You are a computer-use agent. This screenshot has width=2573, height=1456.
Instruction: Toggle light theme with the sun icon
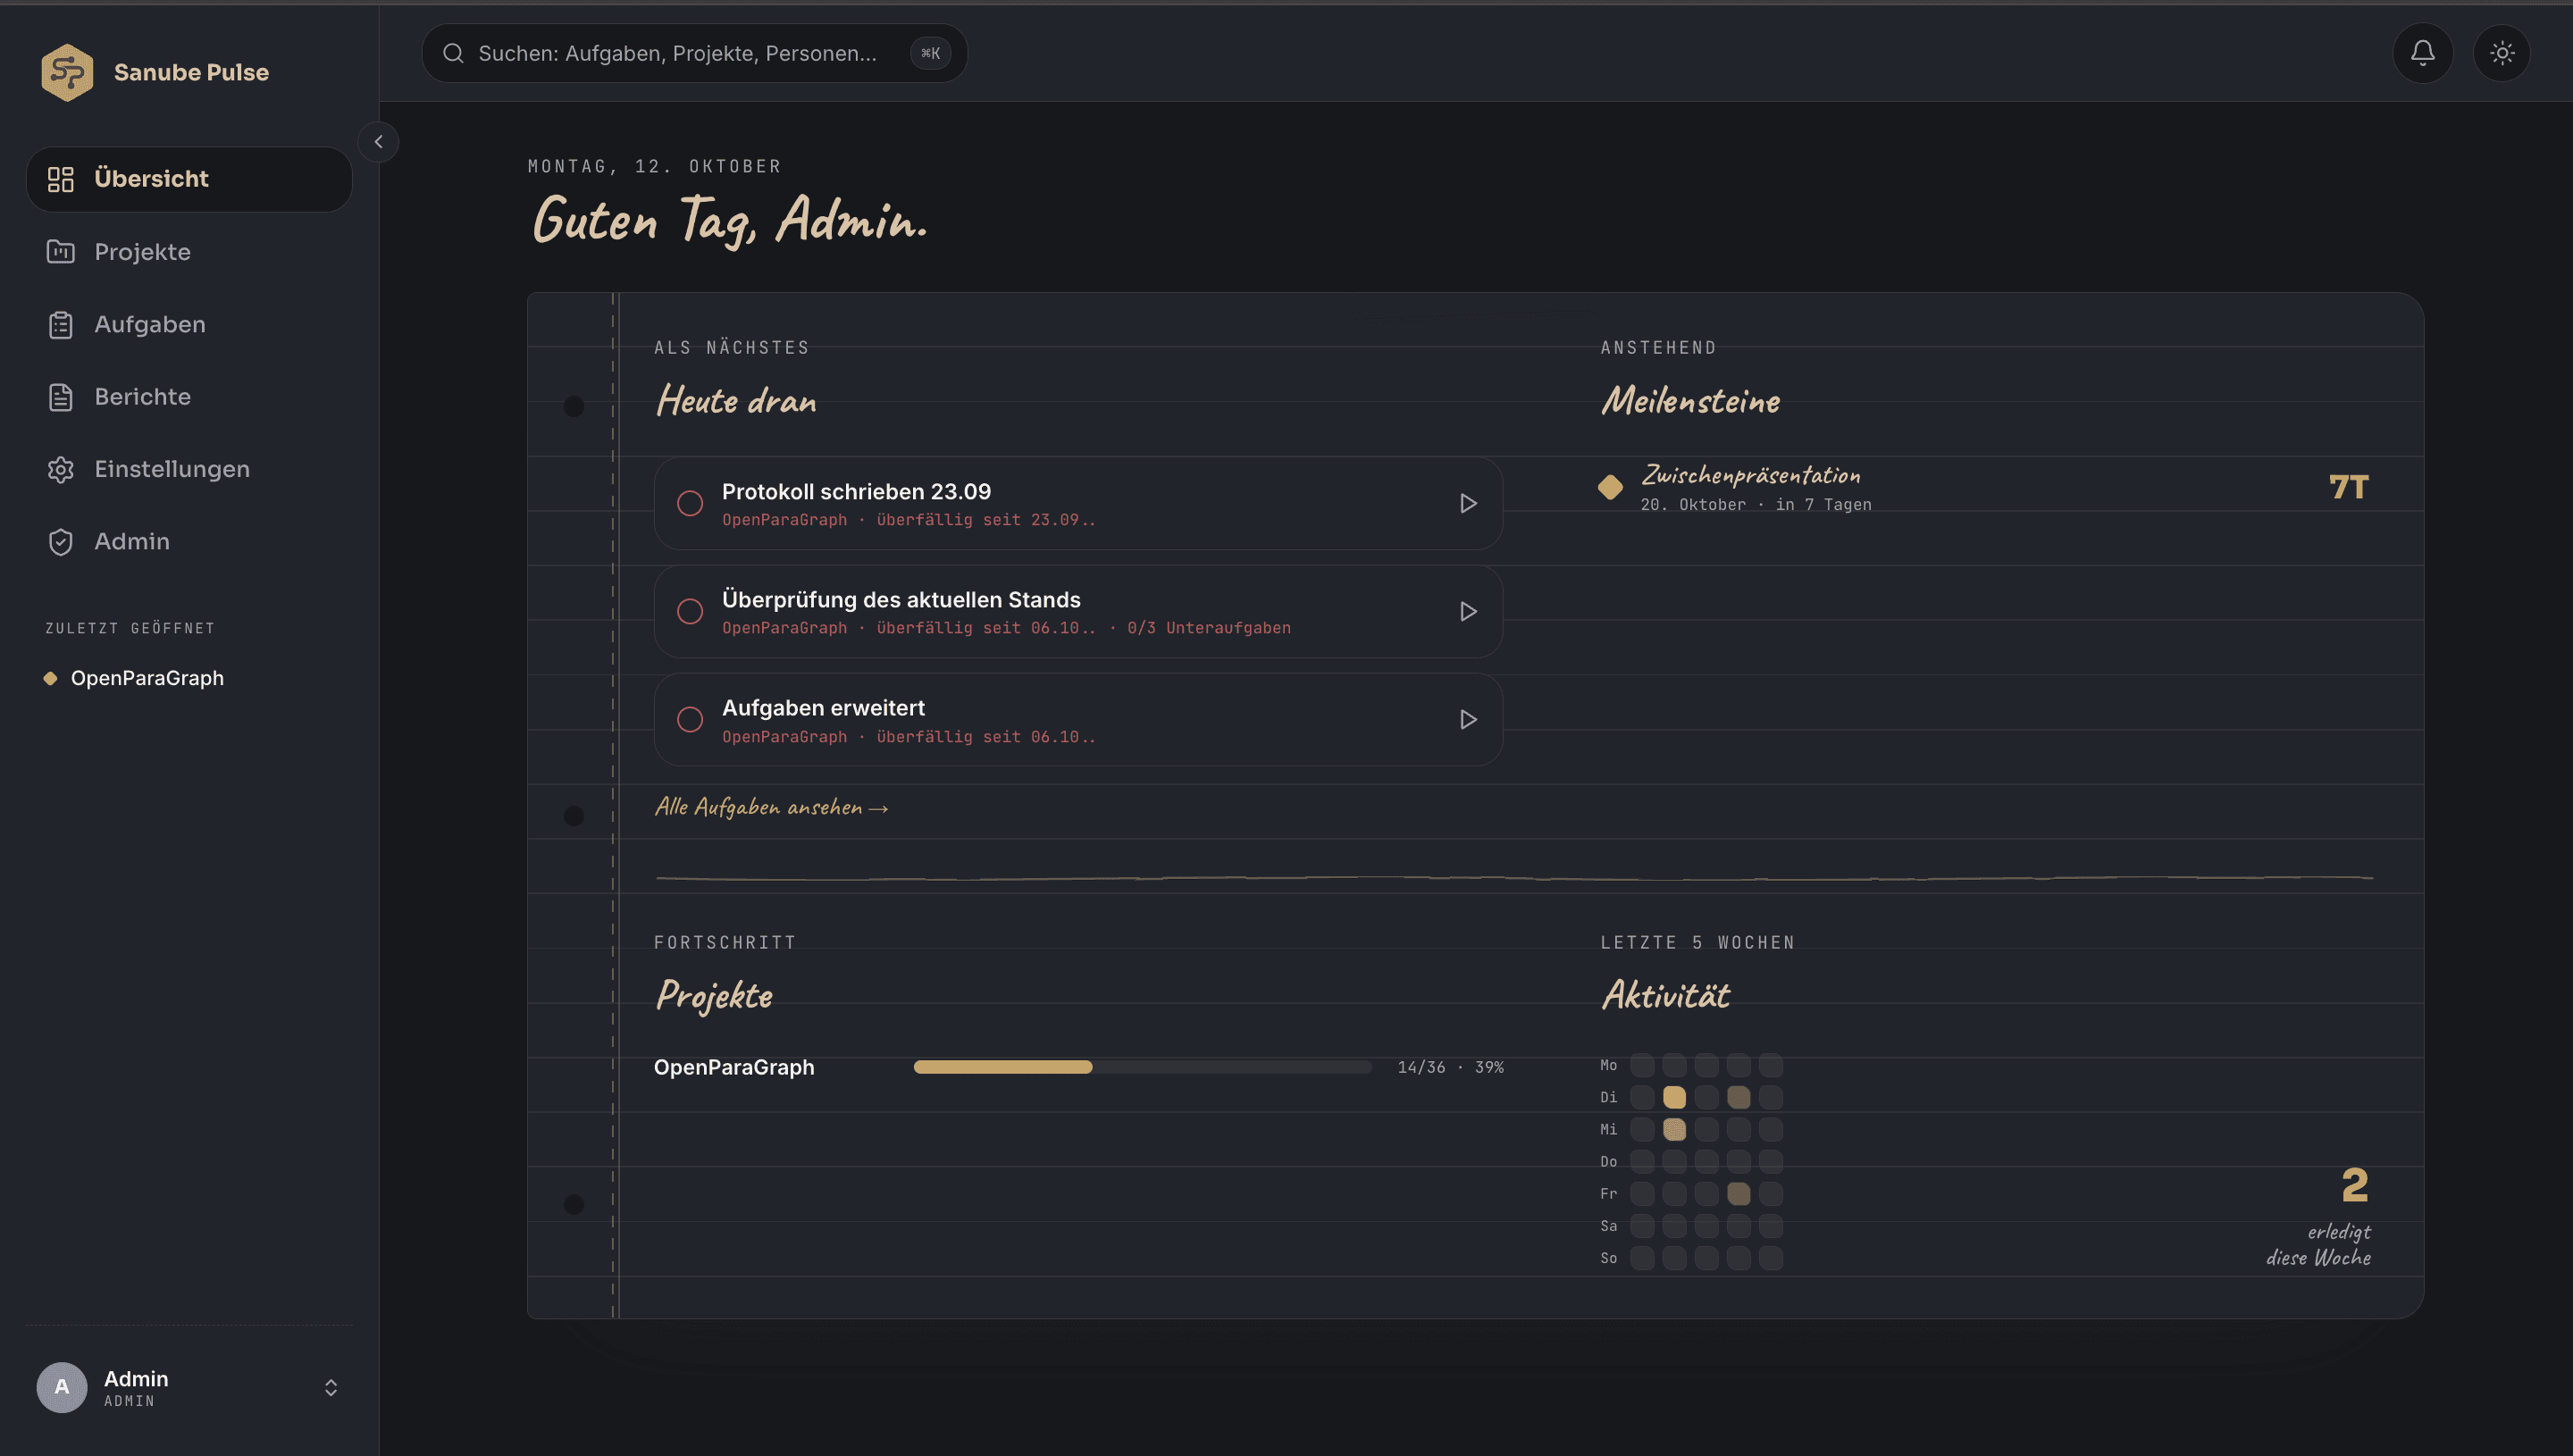point(2502,53)
